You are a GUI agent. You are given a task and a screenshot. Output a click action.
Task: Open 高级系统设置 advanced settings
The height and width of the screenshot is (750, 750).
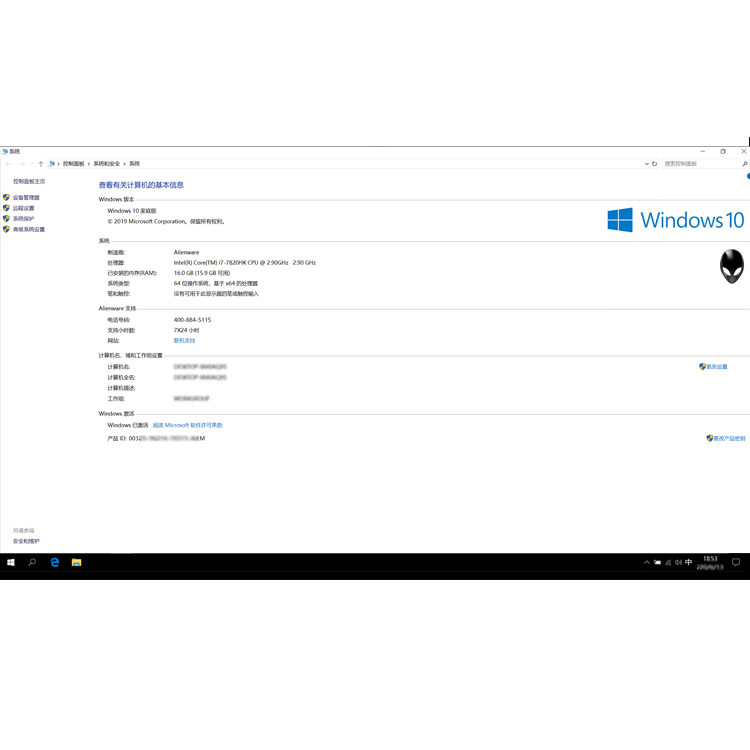coord(29,229)
